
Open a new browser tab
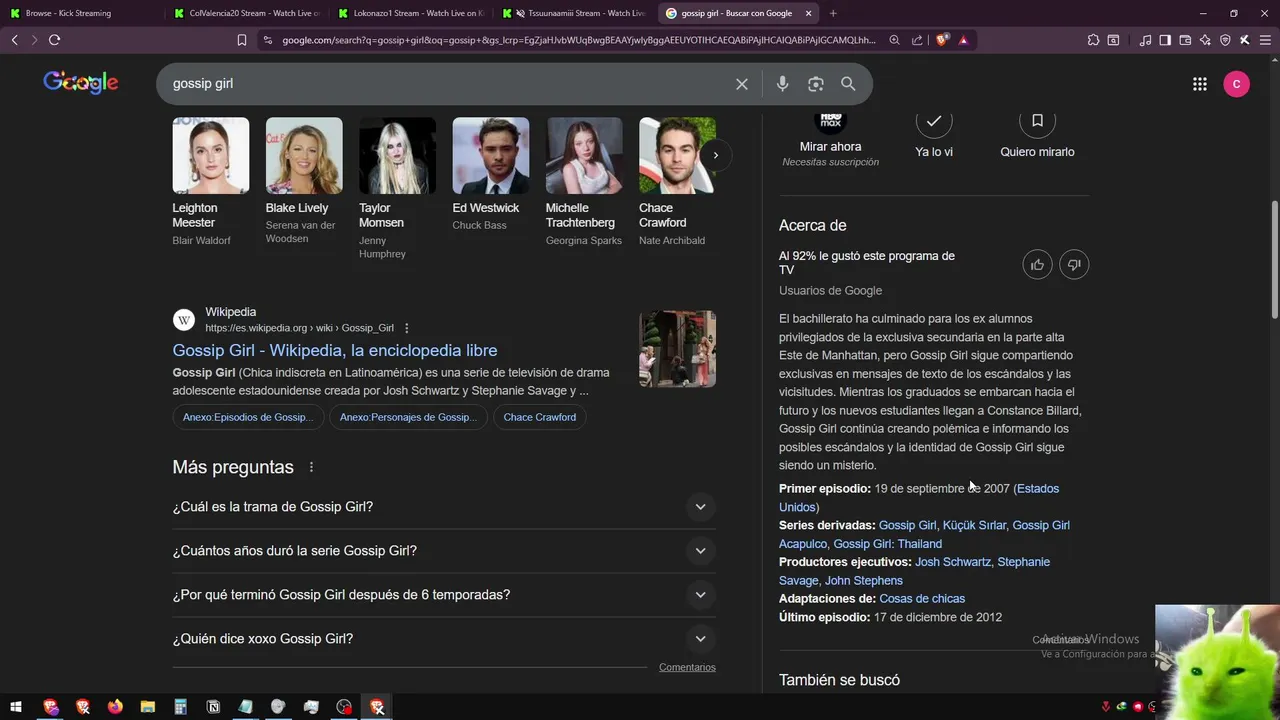pyautogui.click(x=833, y=13)
